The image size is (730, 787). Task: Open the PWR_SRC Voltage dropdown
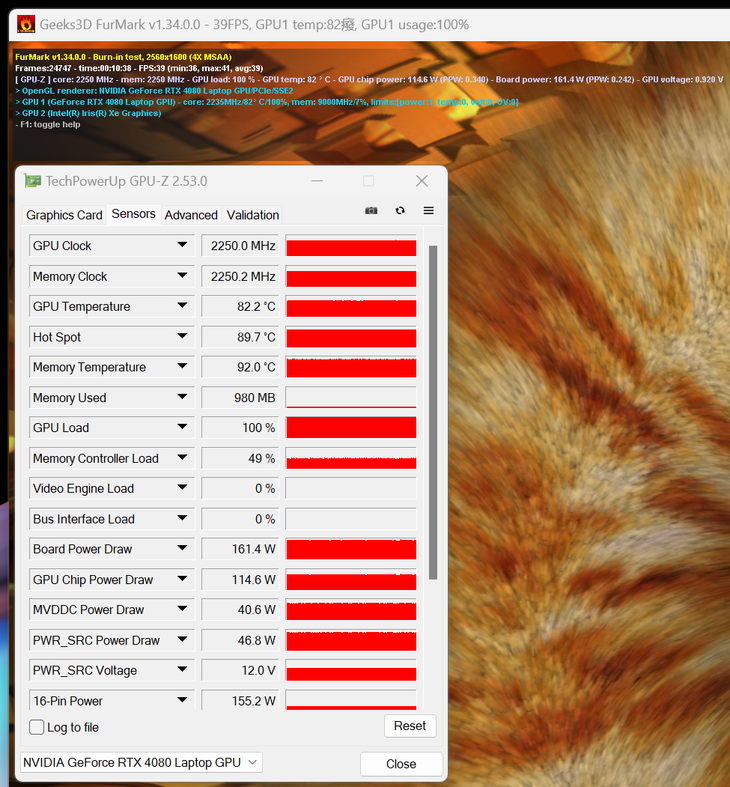182,671
